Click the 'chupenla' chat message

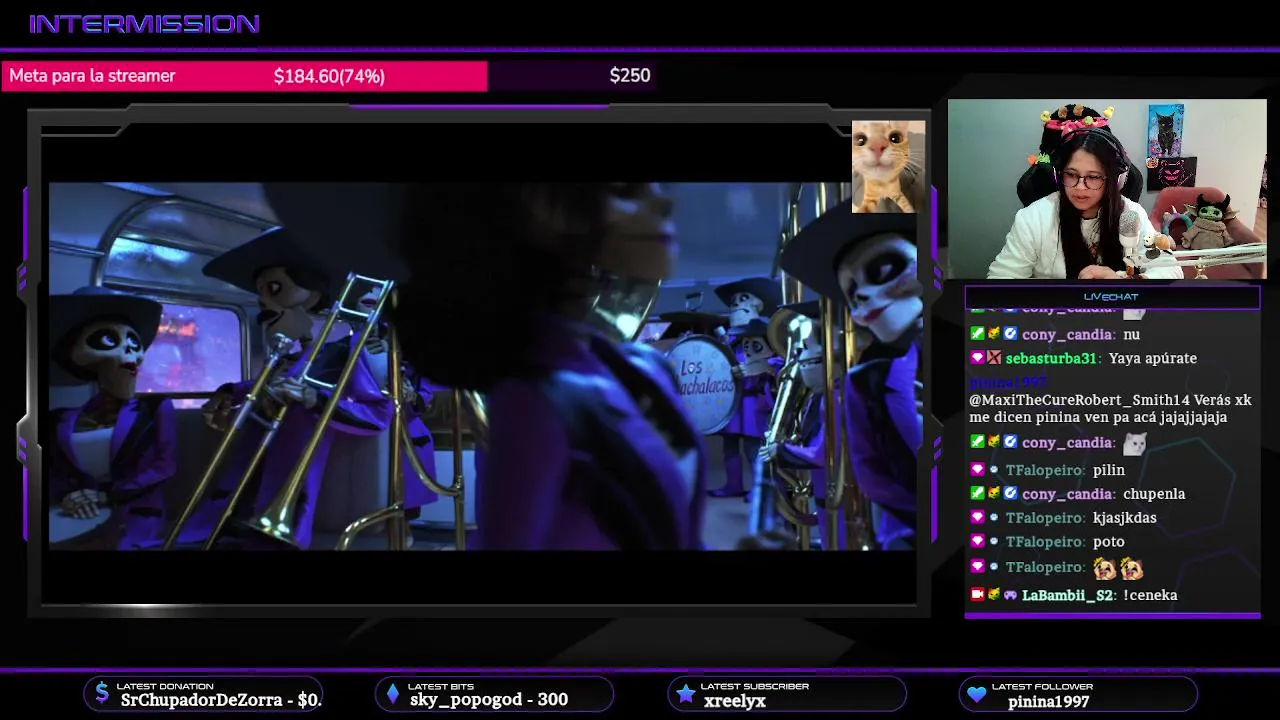(x=1153, y=494)
